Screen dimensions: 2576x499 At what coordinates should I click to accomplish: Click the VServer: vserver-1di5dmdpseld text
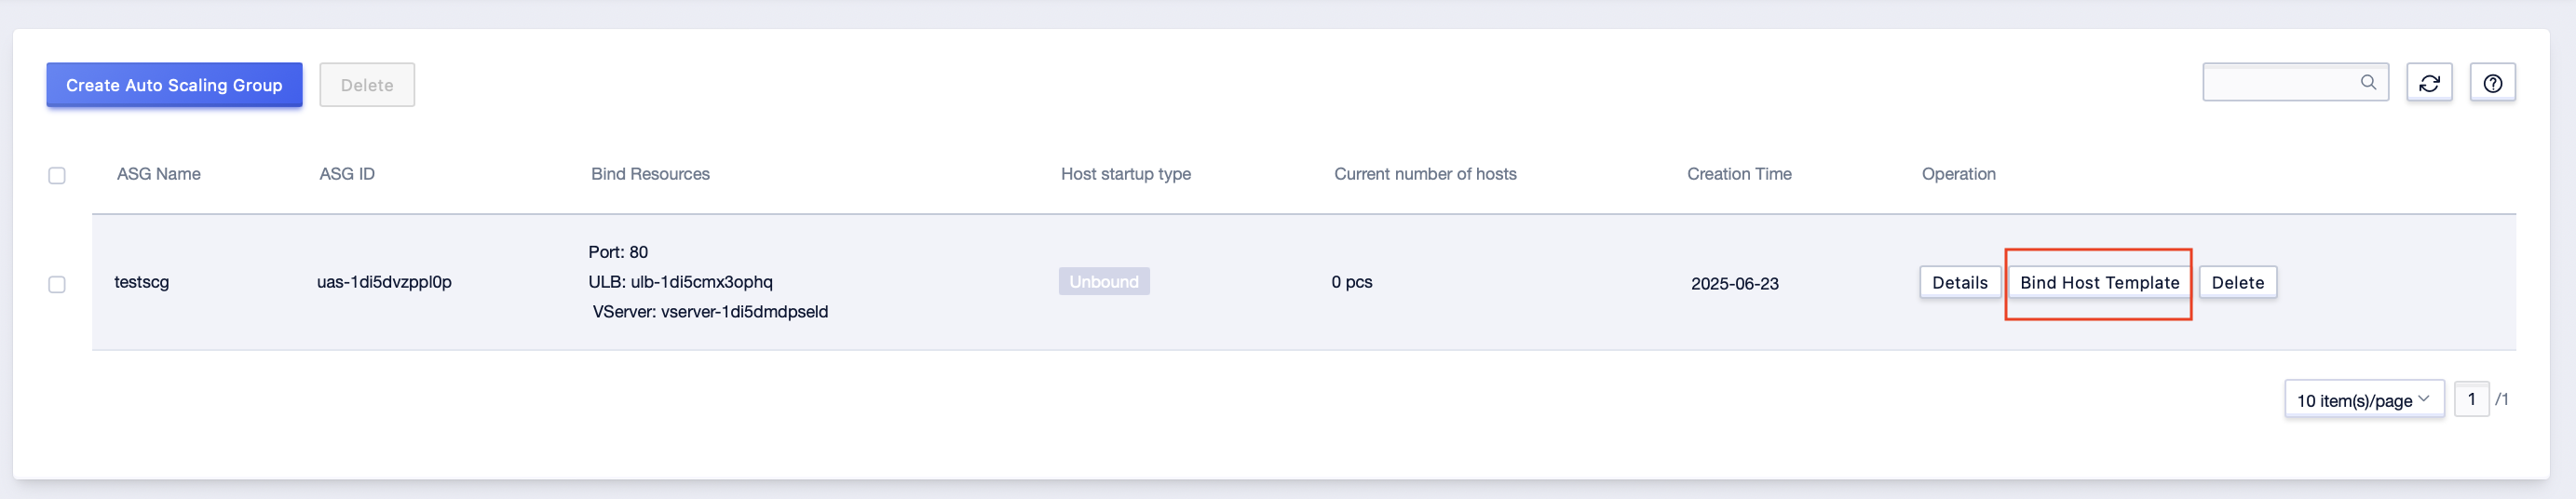tap(710, 312)
